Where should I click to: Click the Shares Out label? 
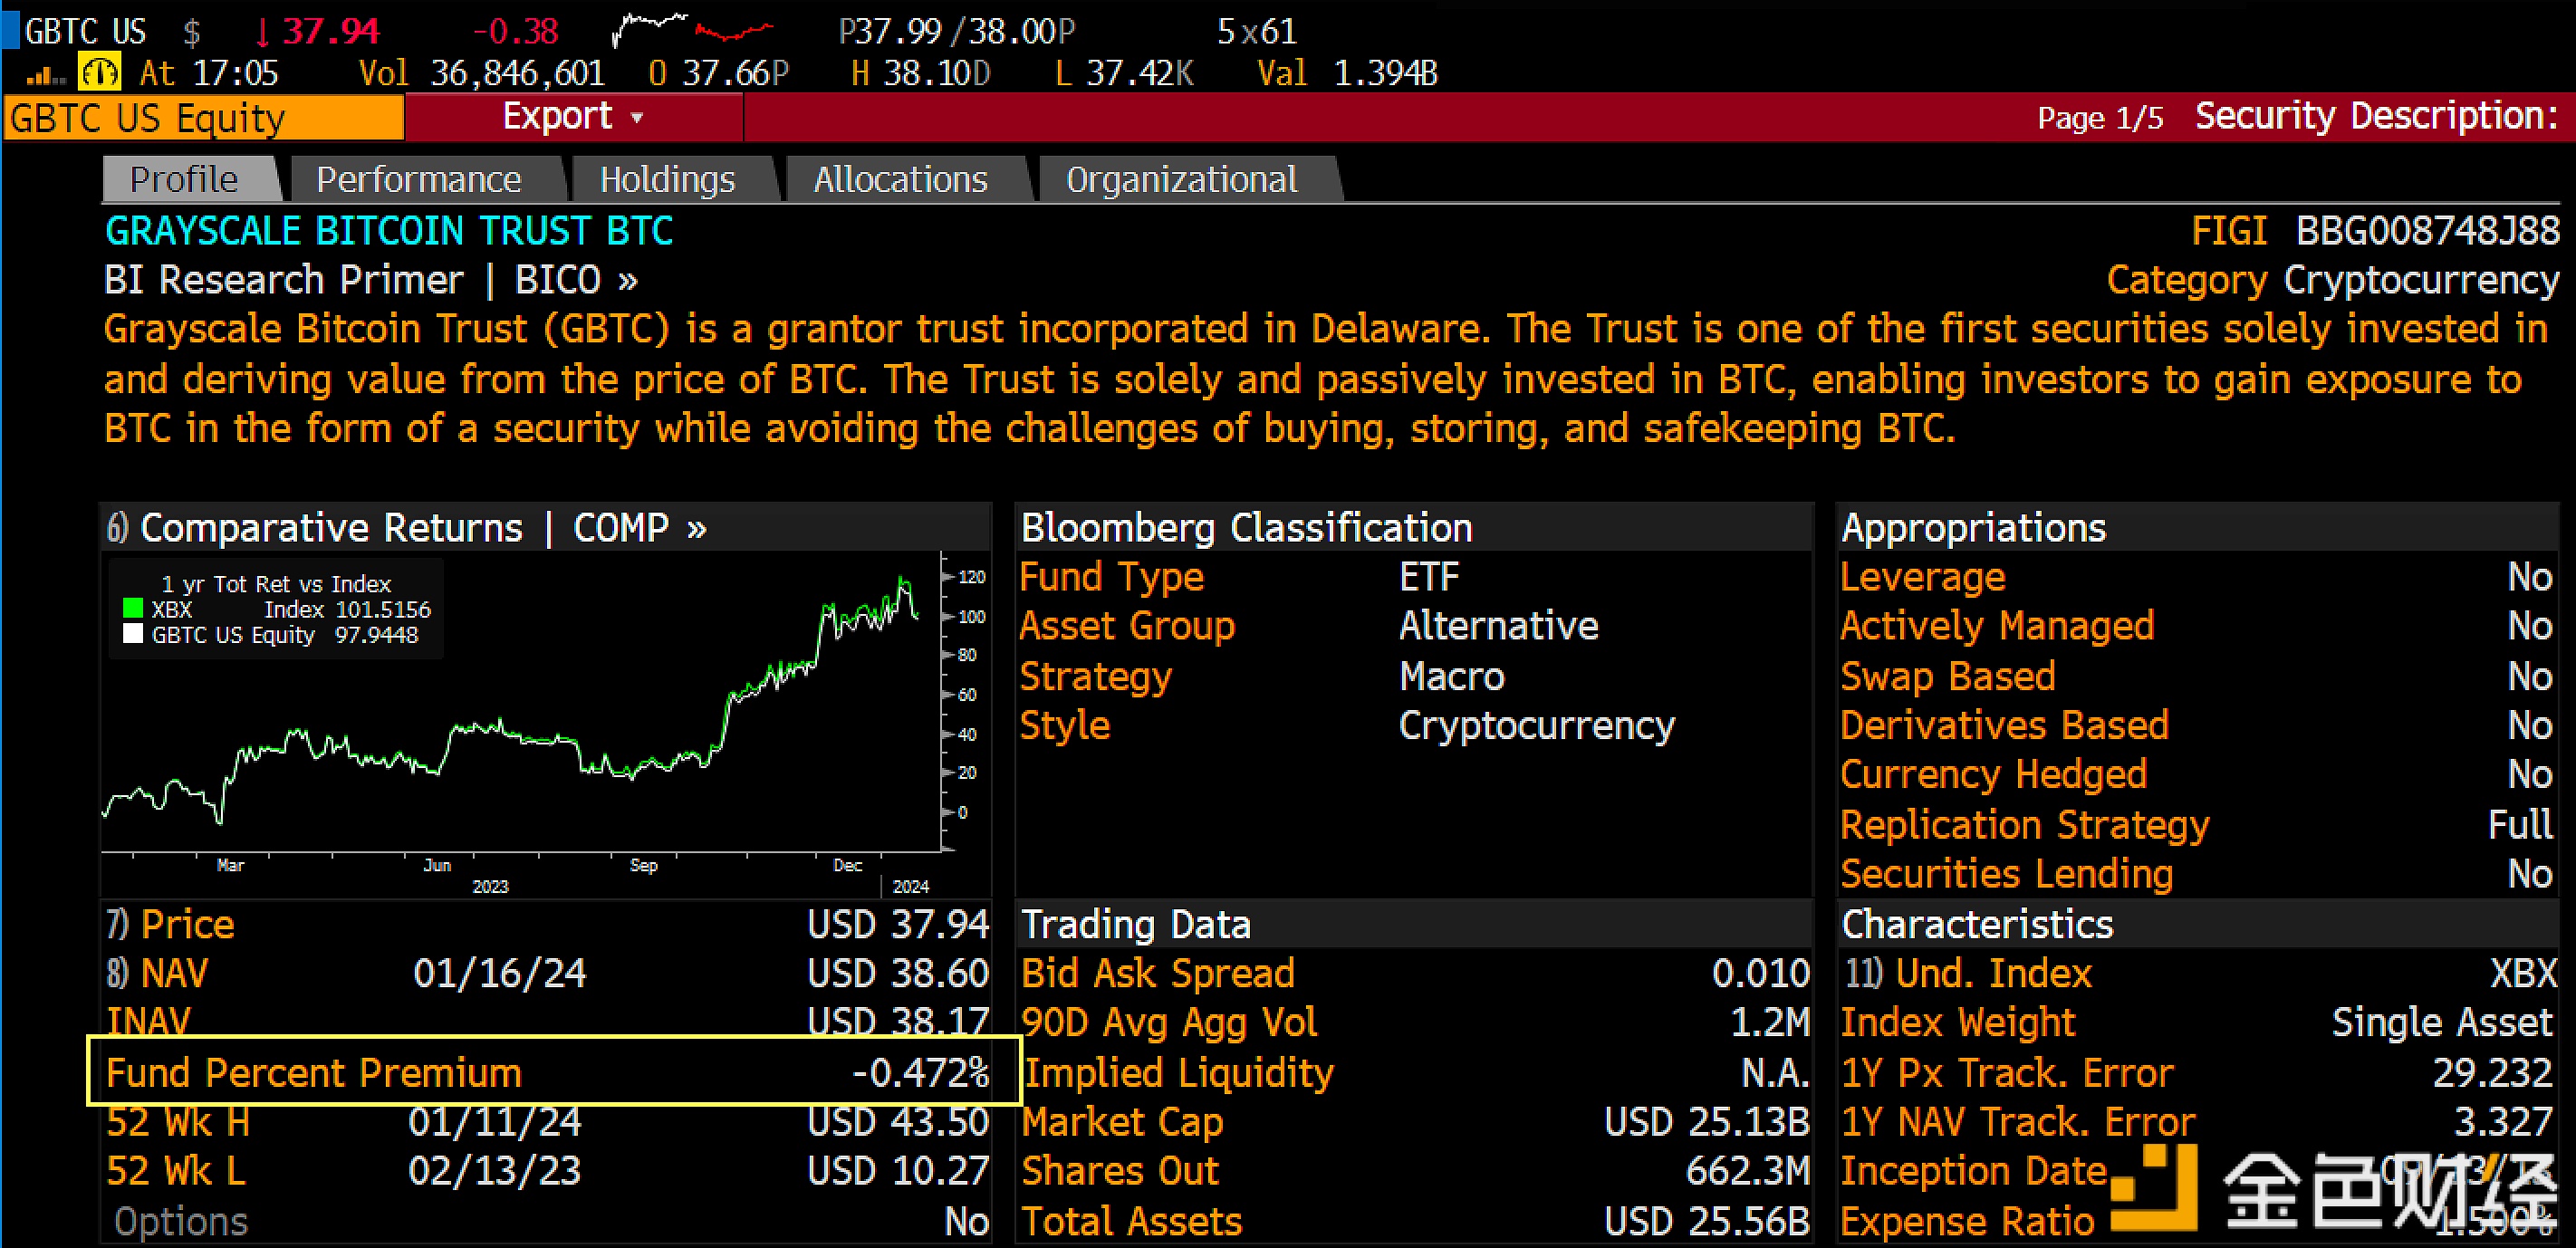click(x=1120, y=1170)
